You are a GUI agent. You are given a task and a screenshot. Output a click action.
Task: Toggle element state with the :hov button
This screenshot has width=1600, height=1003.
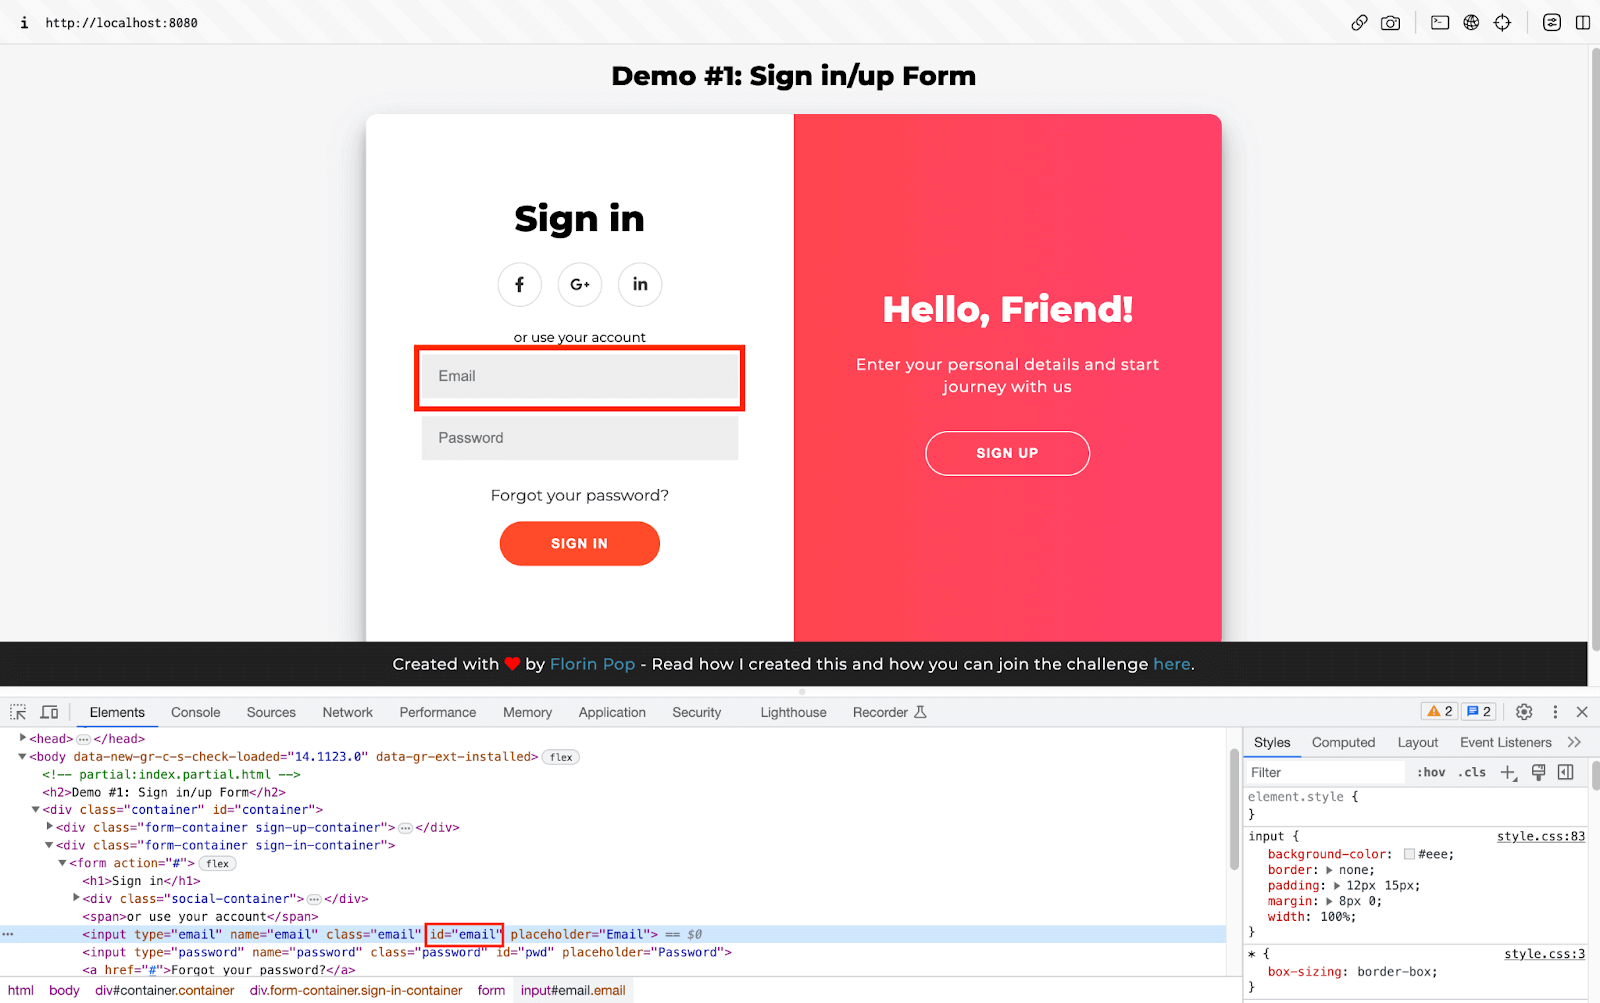click(x=1430, y=772)
